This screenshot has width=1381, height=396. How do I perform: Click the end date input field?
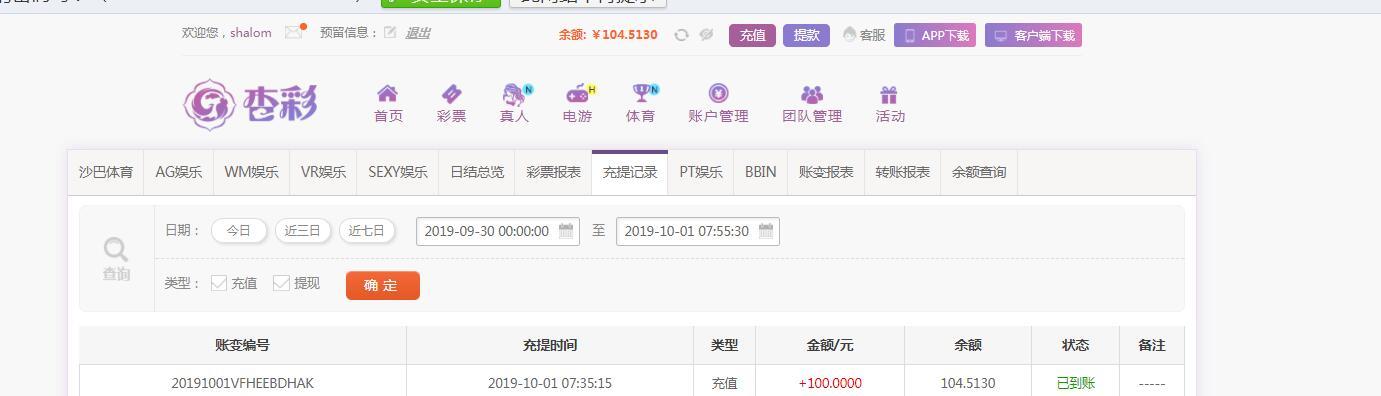(698, 231)
